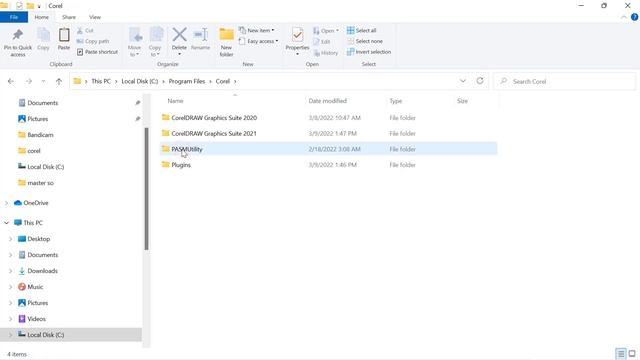Switch to the View tab
Image resolution: width=640 pixels, height=360 pixels.
point(95,17)
